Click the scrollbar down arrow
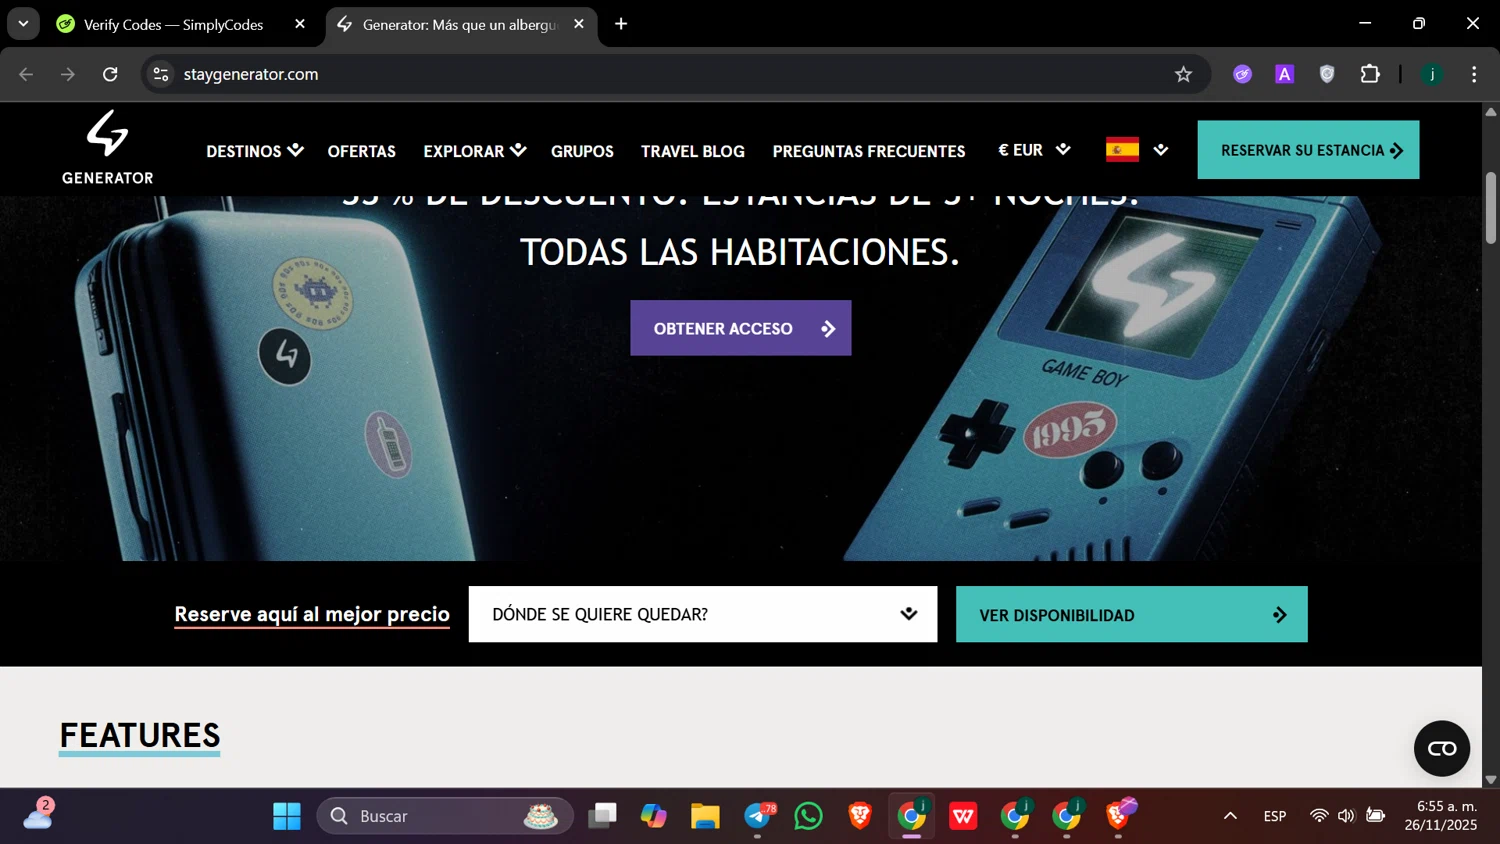The image size is (1500, 844). [1491, 779]
